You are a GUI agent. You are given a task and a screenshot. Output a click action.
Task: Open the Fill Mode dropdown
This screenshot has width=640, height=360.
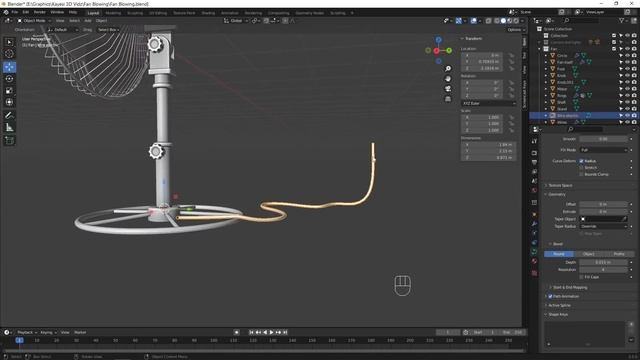(603, 150)
